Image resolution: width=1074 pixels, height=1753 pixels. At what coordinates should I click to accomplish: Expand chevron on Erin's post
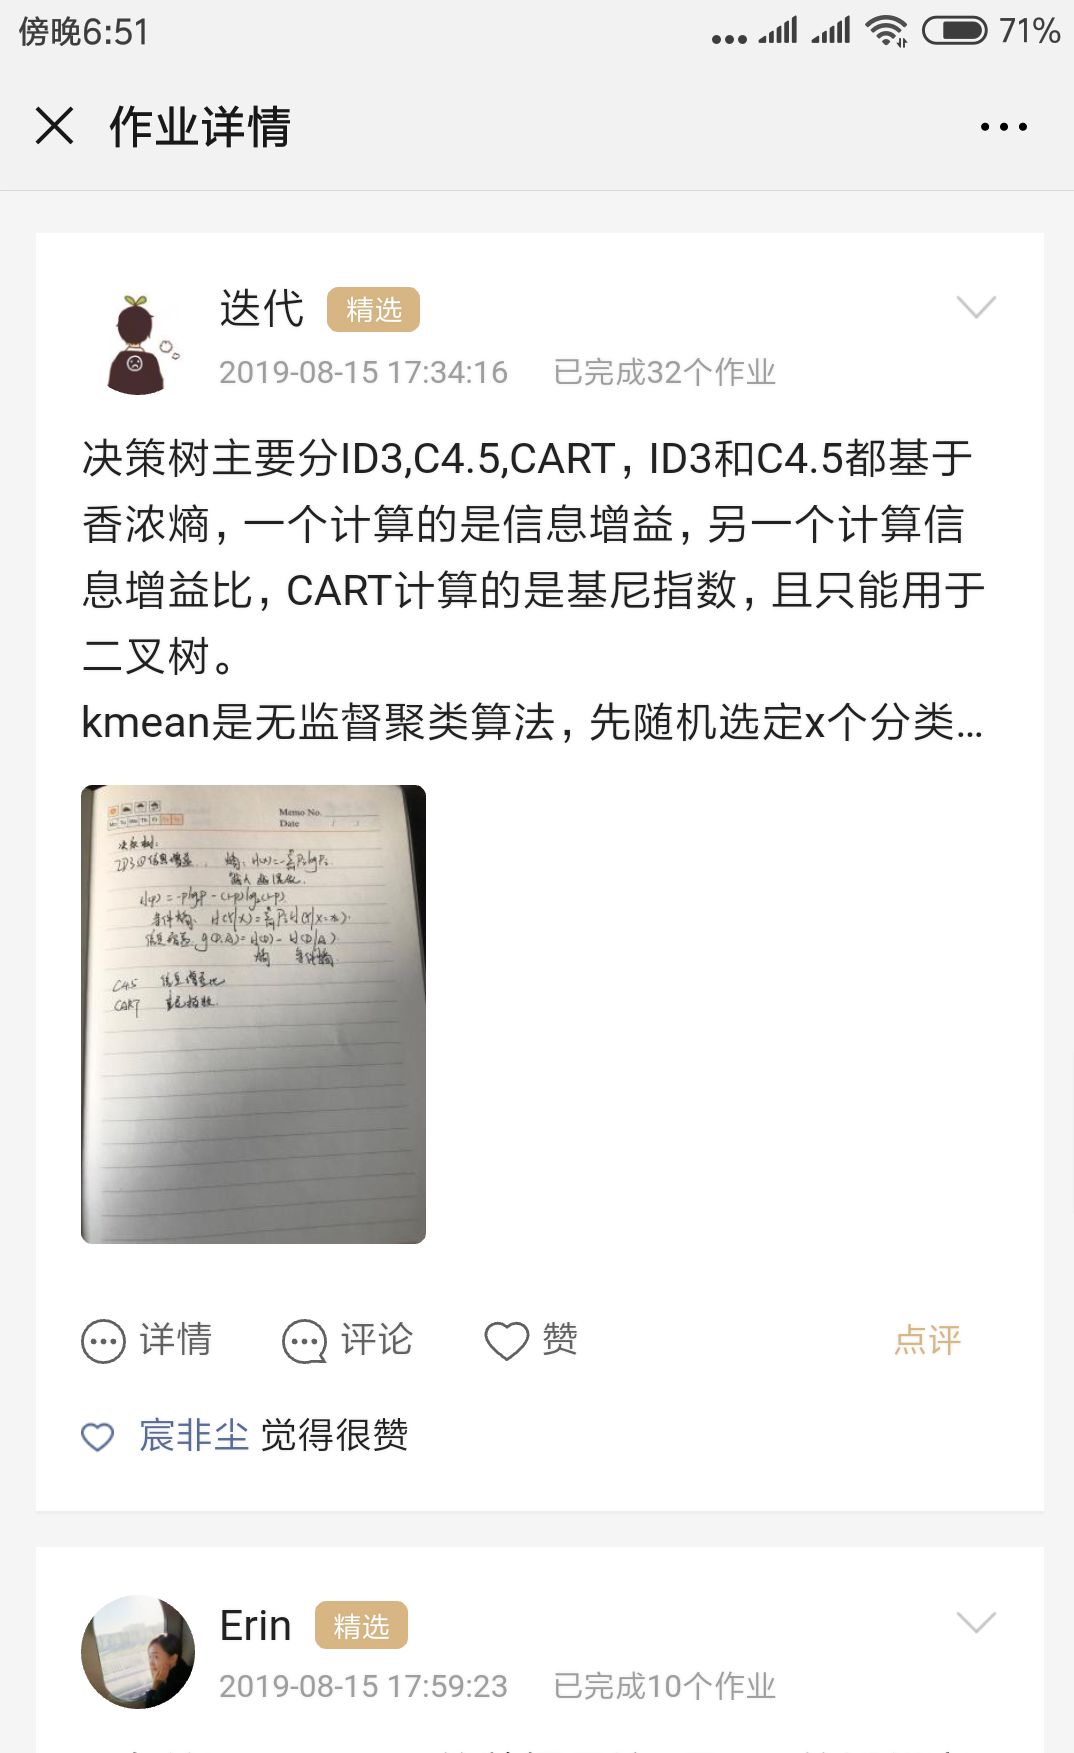(976, 1621)
